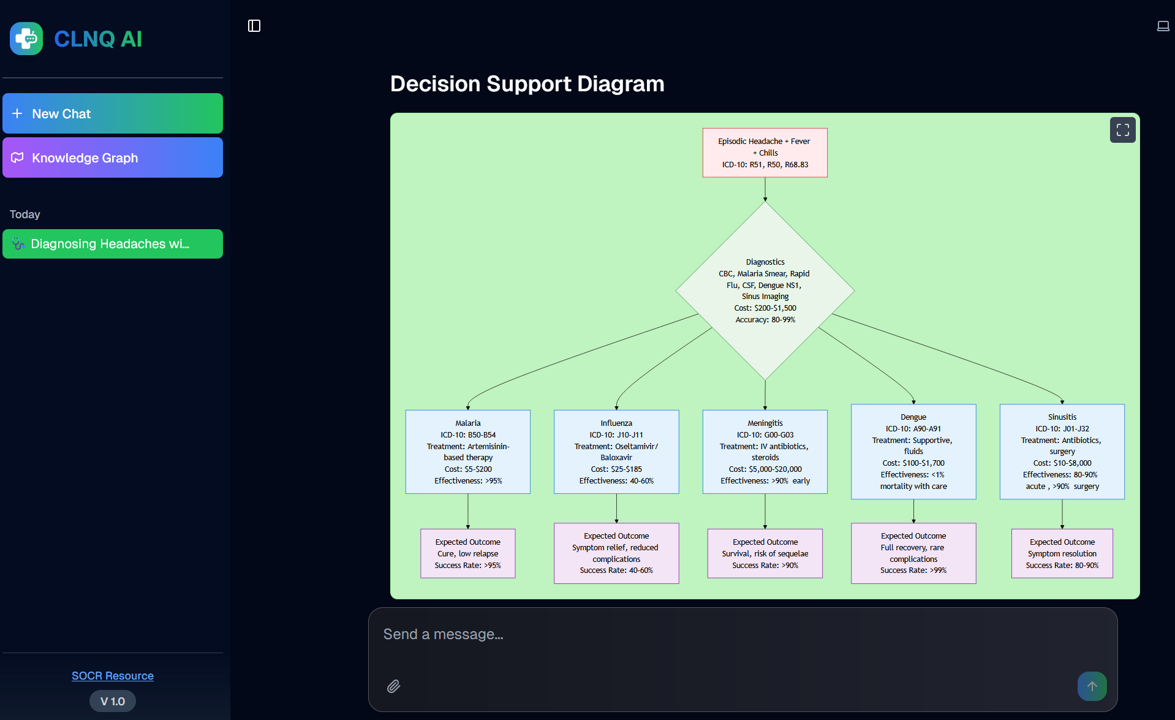Click the CLNQ AI medical cross logo

pos(26,38)
